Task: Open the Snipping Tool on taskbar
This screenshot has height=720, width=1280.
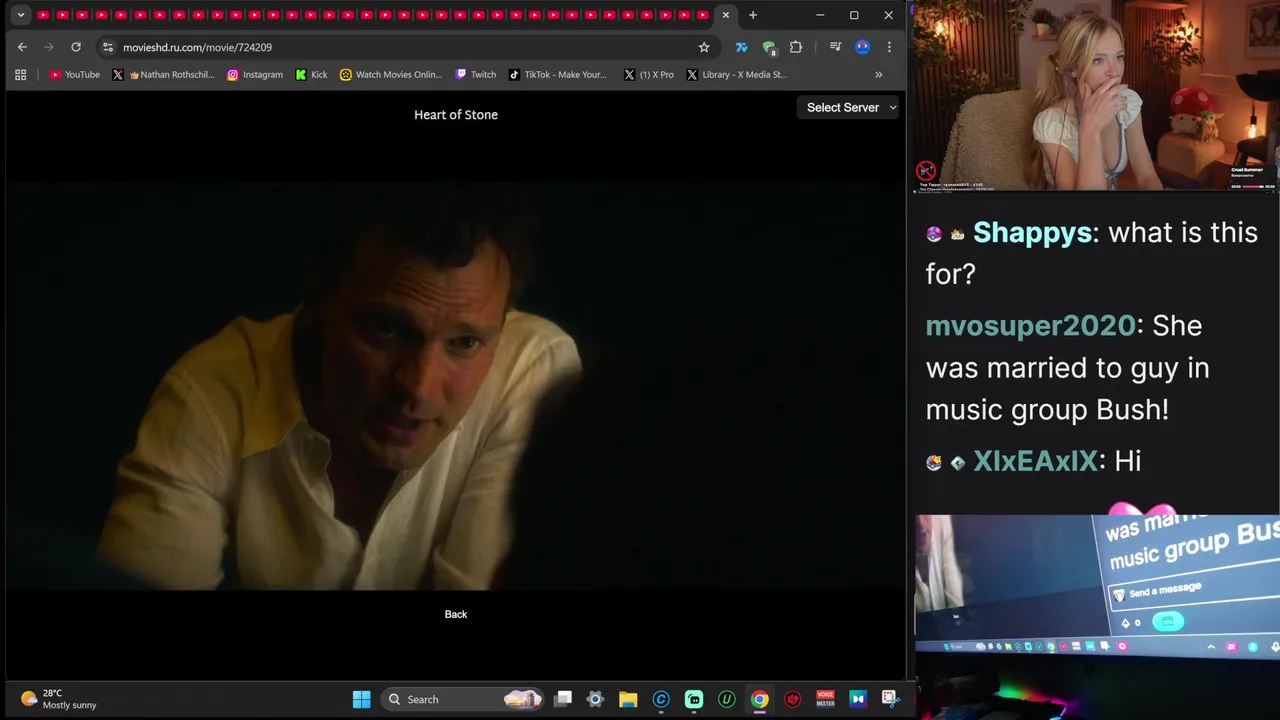Action: click(x=889, y=699)
